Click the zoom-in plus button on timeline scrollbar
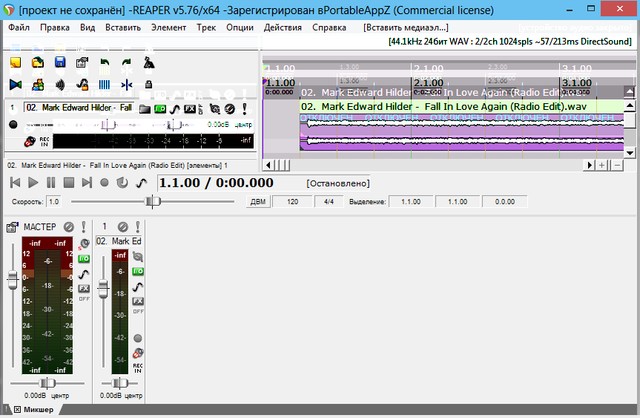This screenshot has height=418, width=640. [x=602, y=164]
